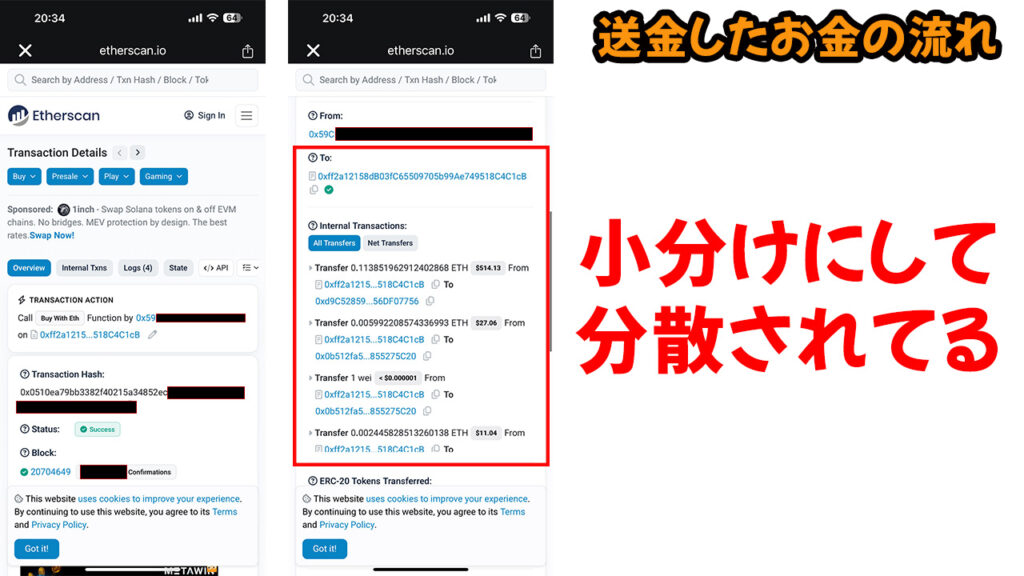This screenshot has height=576, width=1024.
Task: Open block number 20704649
Action: click(x=50, y=472)
